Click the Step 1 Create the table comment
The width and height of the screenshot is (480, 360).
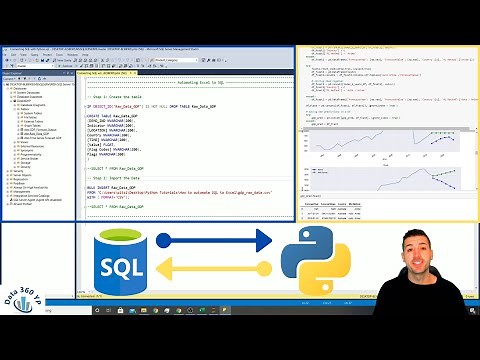(114, 97)
